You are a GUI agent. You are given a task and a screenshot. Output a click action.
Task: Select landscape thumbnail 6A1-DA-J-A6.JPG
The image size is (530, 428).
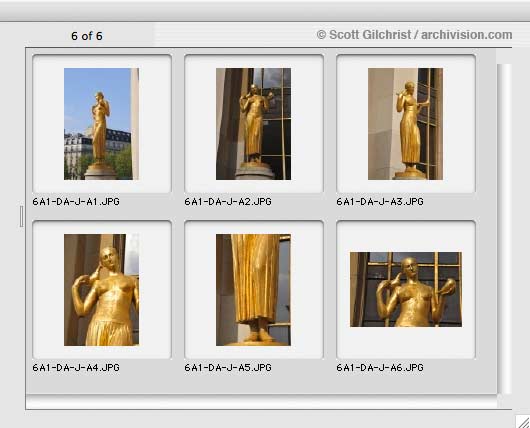(x=406, y=289)
